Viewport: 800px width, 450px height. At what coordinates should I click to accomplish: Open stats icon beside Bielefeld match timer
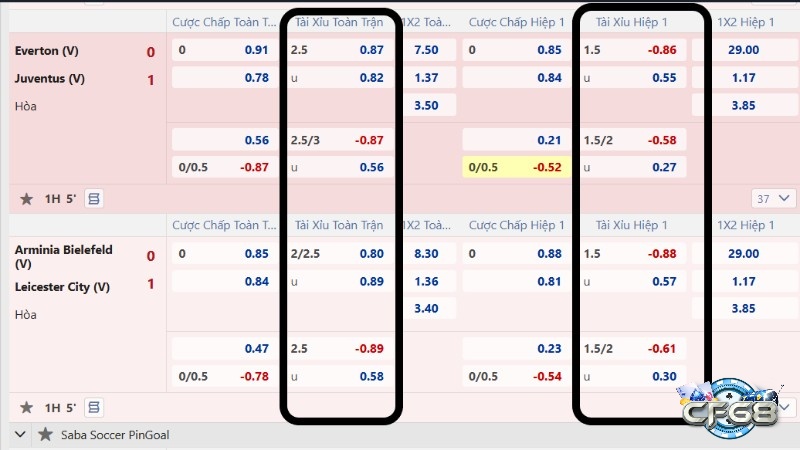94,407
